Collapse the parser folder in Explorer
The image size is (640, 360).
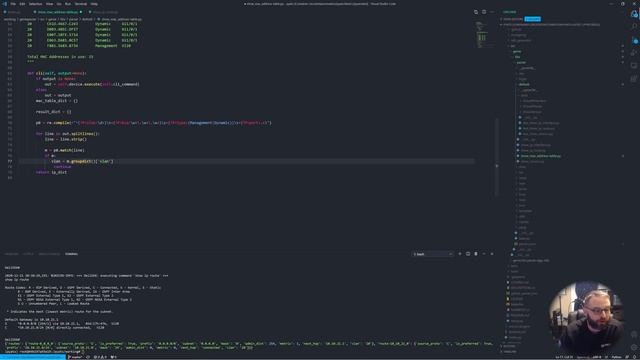(521, 62)
